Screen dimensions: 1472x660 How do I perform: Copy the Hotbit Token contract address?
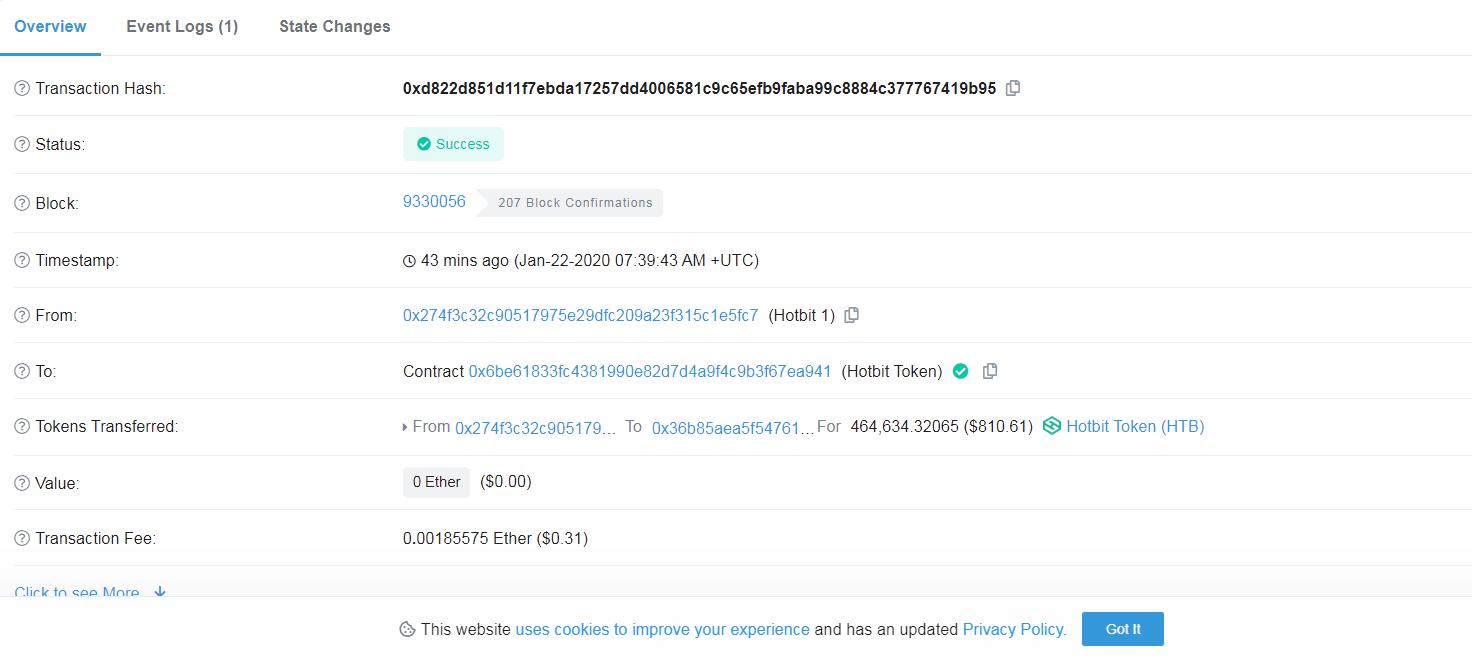[x=990, y=371]
